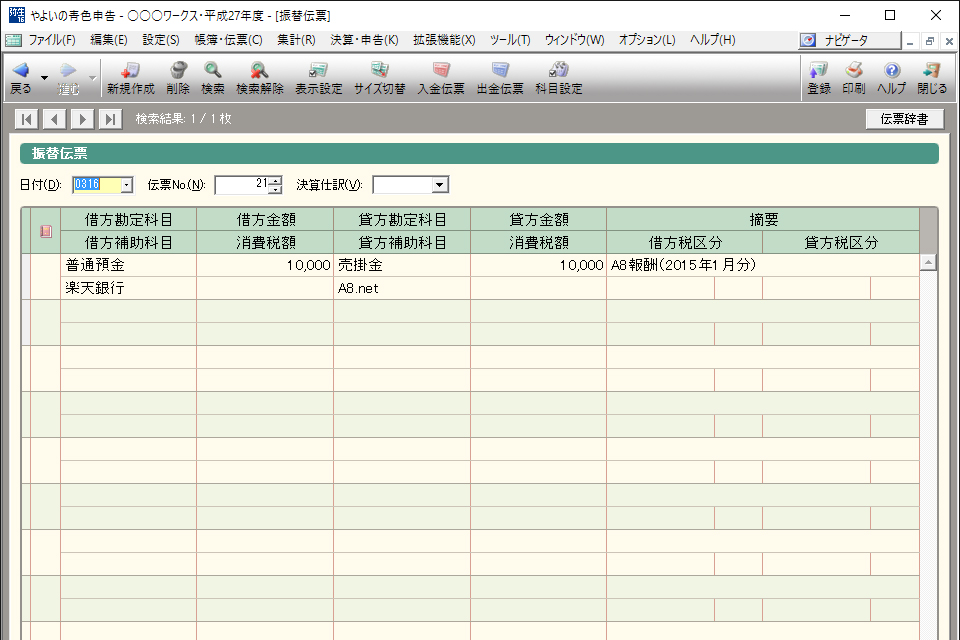Screen dimensions: 960x640
Task: Click credit amount 10,000 cell
Action: (x=538, y=265)
